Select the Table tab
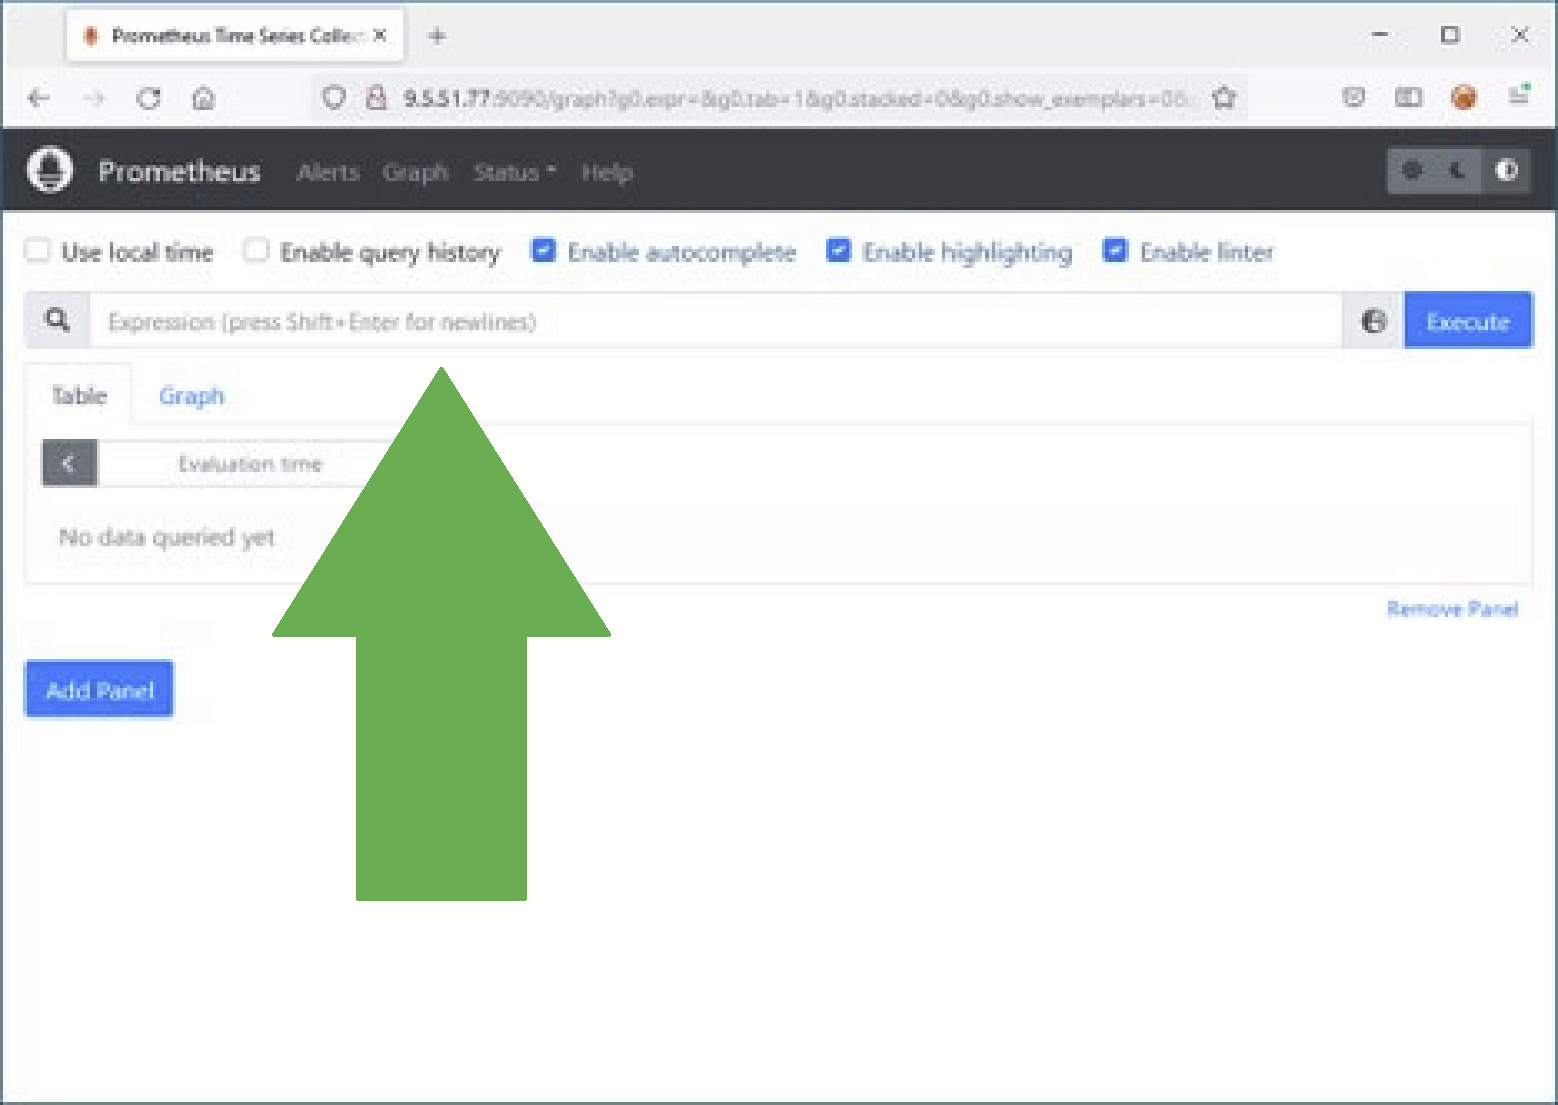The image size is (1558, 1105). click(x=79, y=396)
